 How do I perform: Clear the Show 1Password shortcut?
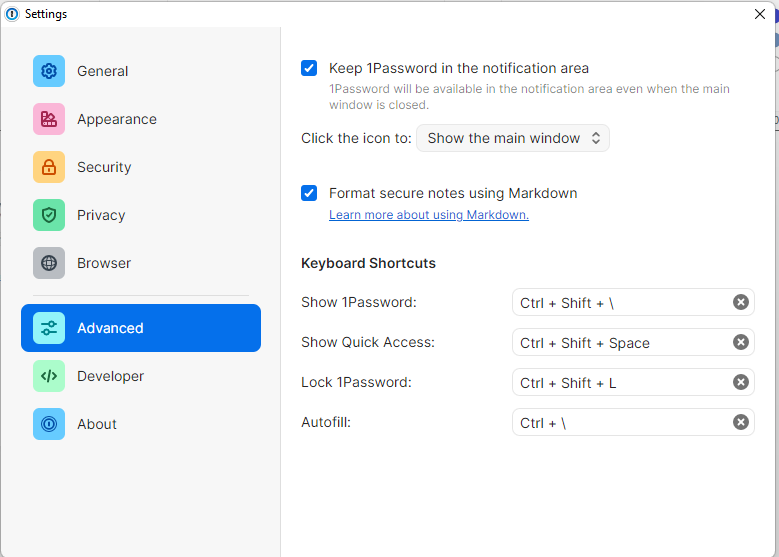[x=740, y=302]
